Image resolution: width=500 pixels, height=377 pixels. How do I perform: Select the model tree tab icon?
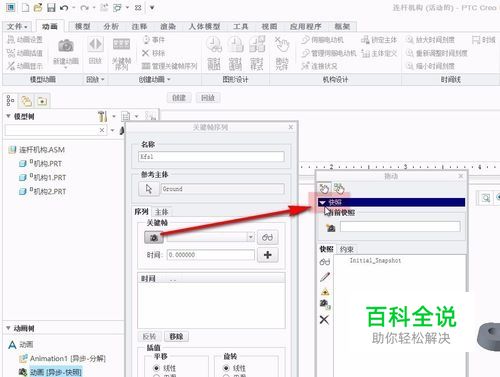(x=10, y=100)
